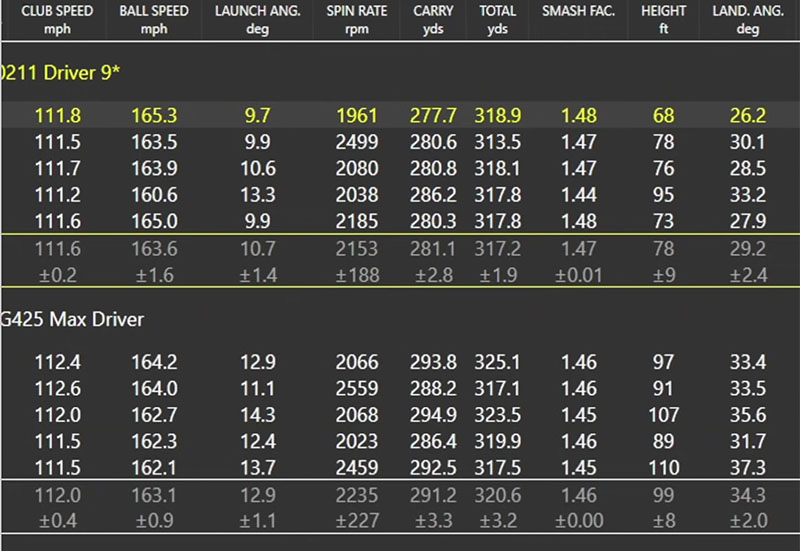The height and width of the screenshot is (551, 800).
Task: Select the TOTAL yds column header
Action: click(x=497, y=19)
